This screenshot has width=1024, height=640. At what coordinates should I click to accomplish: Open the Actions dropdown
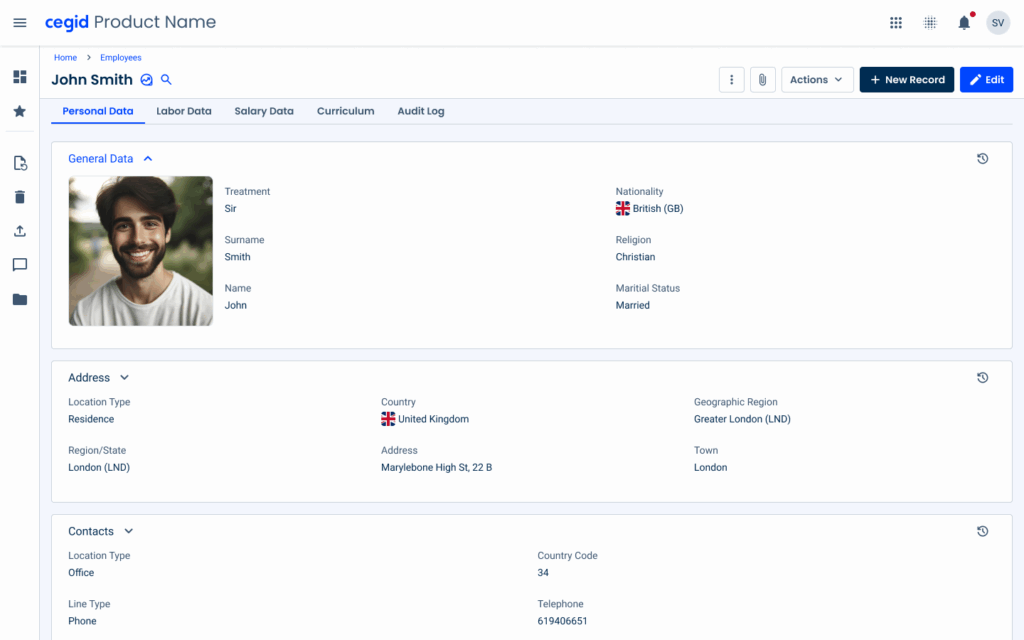[x=816, y=80]
